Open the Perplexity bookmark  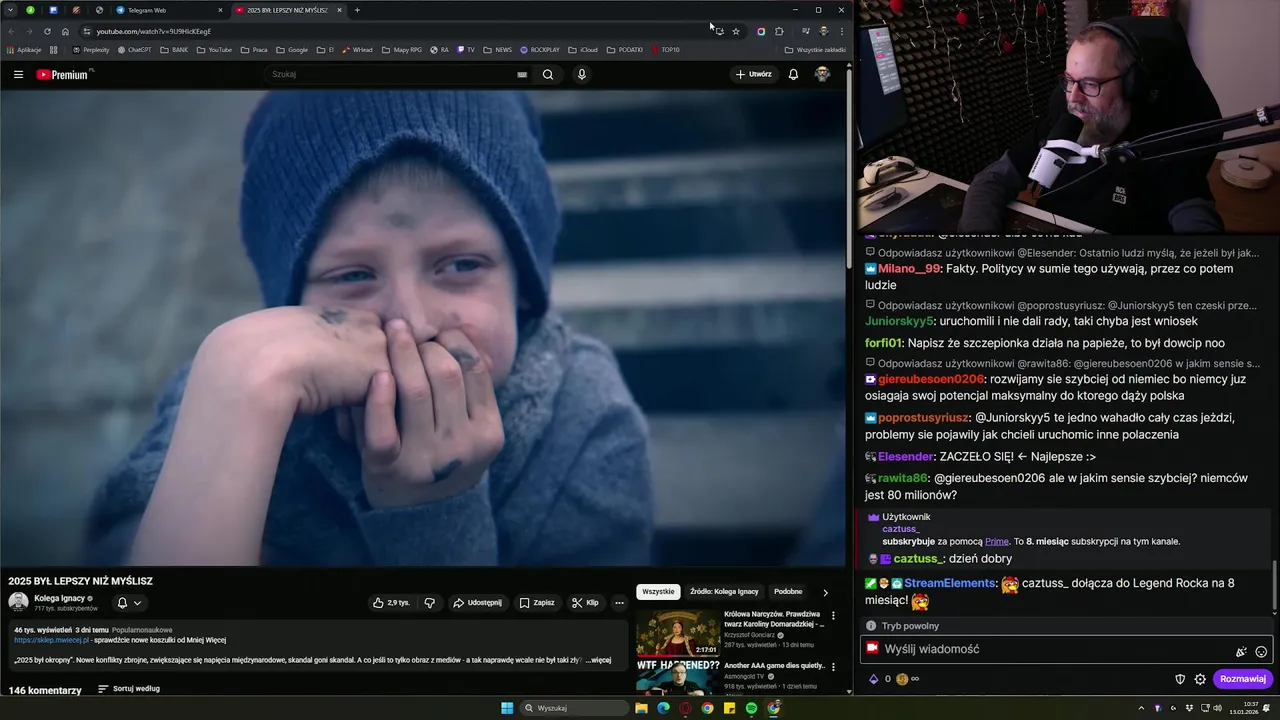coord(91,50)
